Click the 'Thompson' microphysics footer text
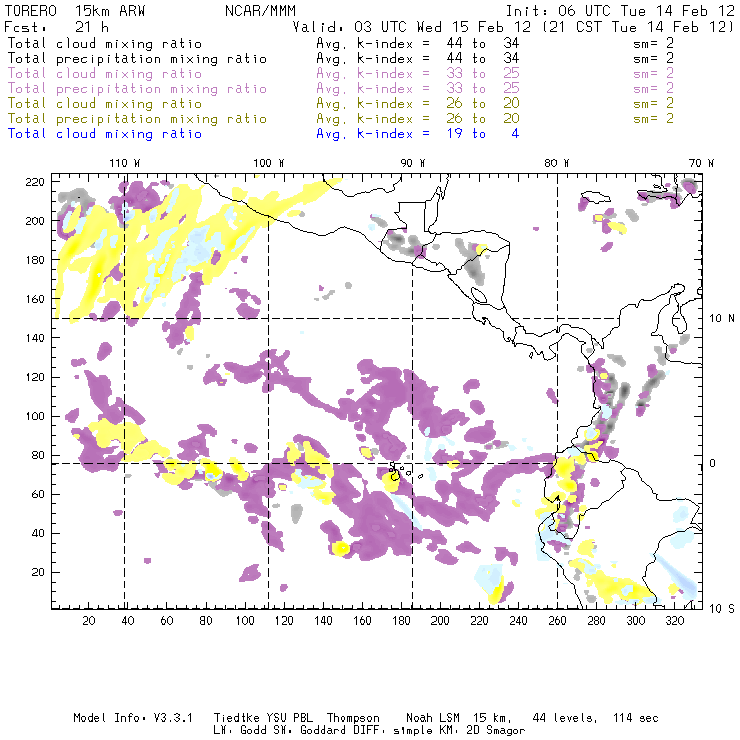Image resolution: width=740 pixels, height=740 pixels. tap(353, 718)
